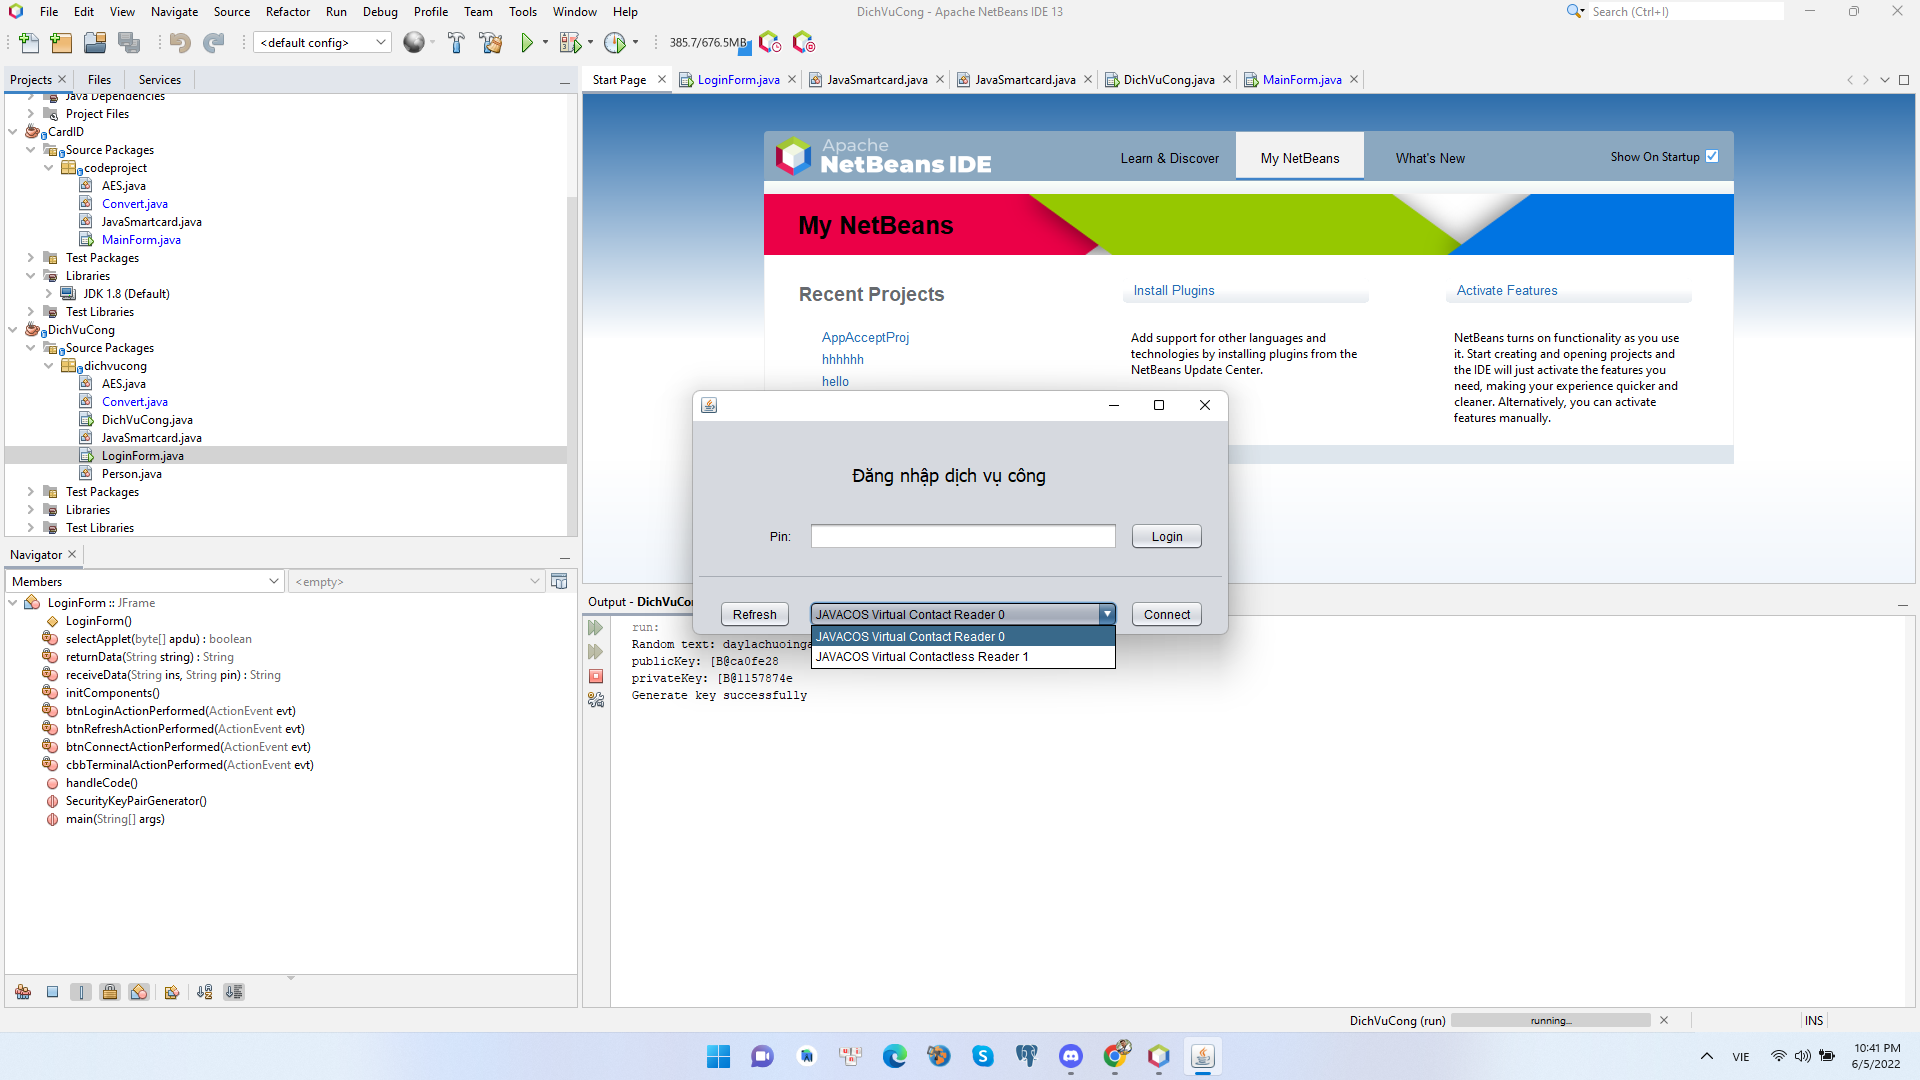Open the default config dropdown
Screen dimensions: 1920x1080
pyautogui.click(x=377, y=42)
